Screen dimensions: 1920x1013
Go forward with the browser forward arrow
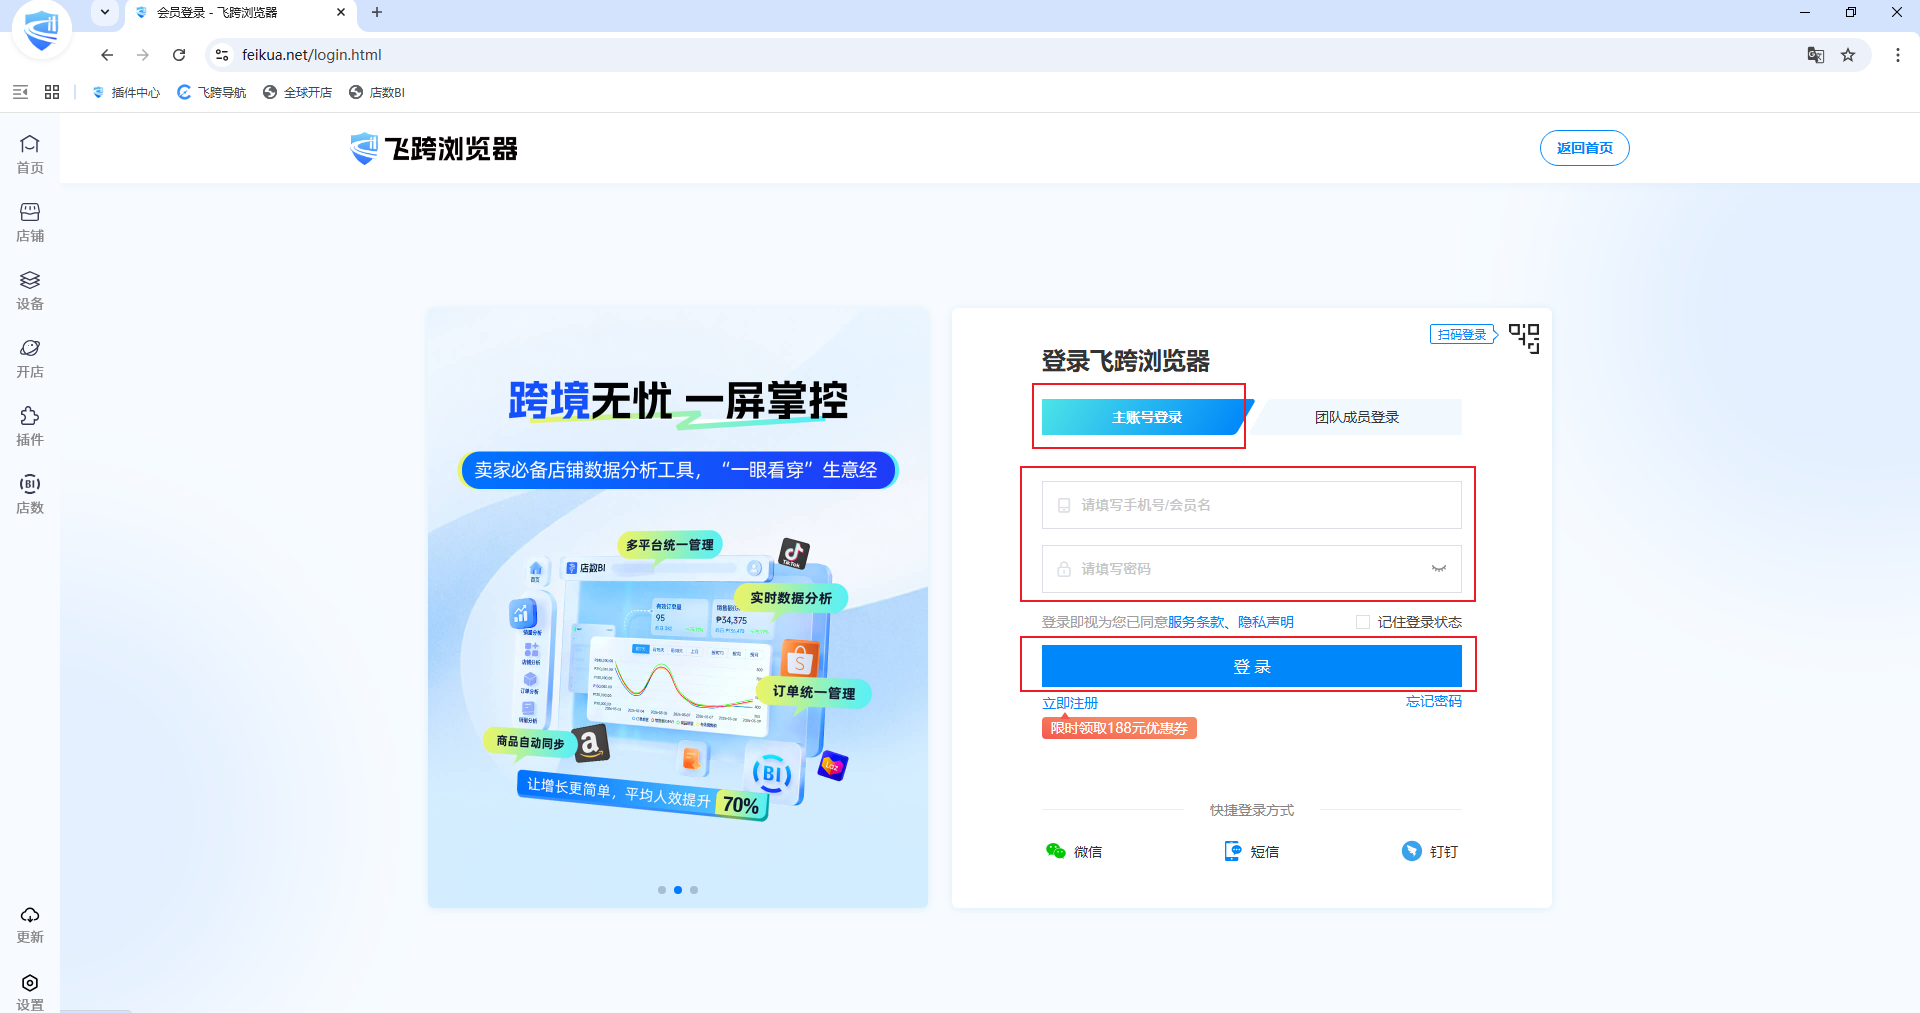pyautogui.click(x=143, y=55)
